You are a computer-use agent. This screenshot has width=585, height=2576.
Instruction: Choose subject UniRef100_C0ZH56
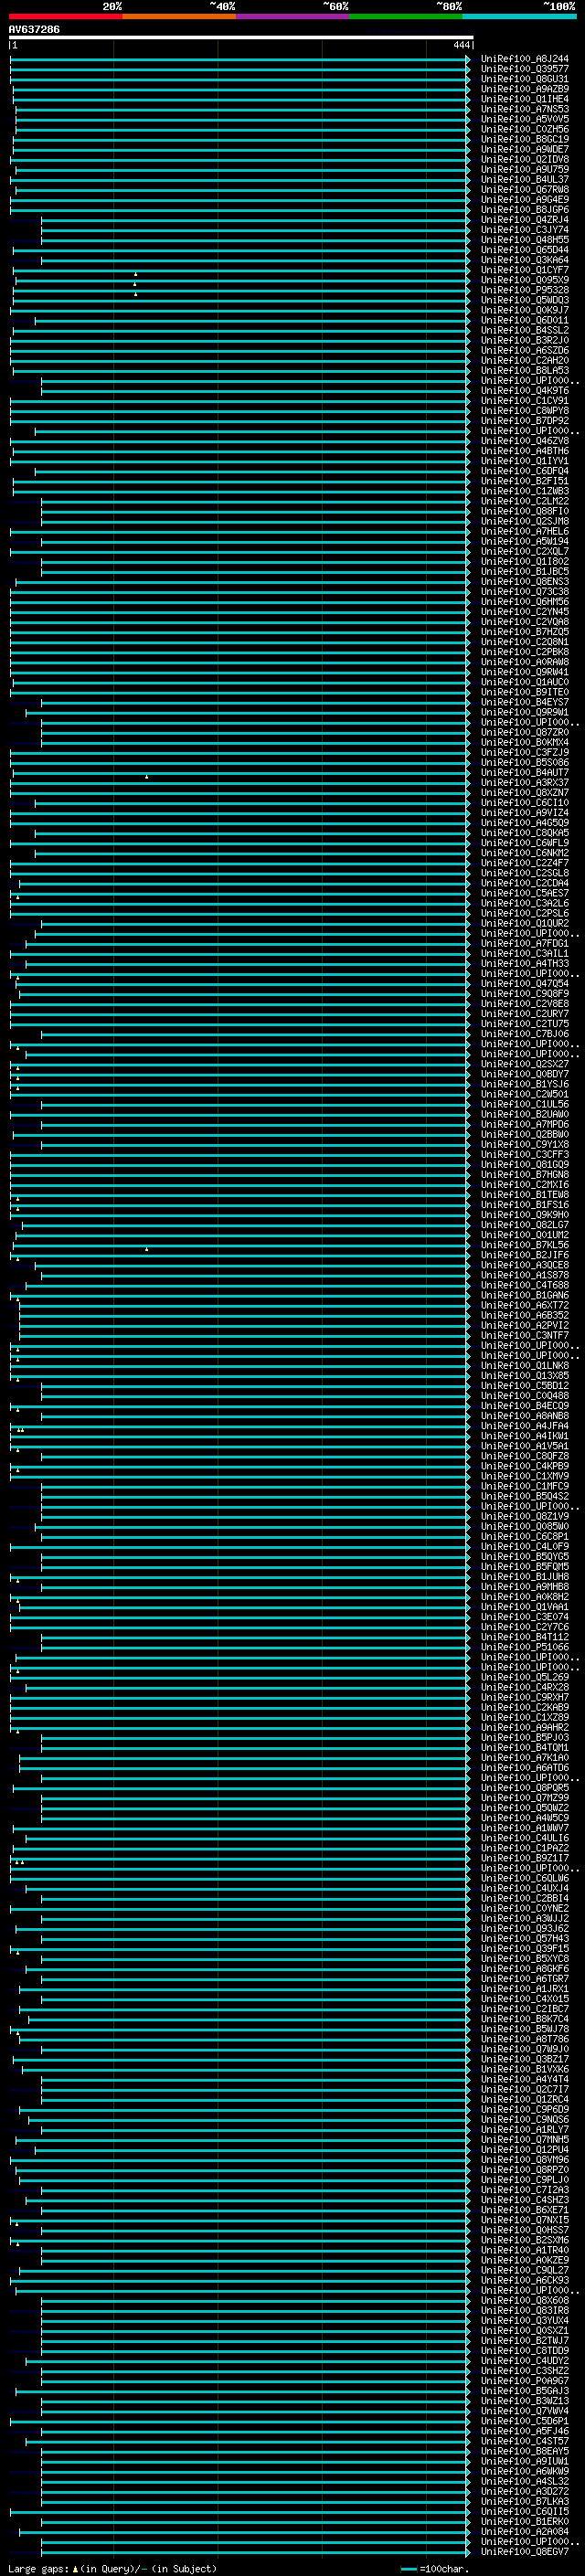pyautogui.click(x=525, y=129)
